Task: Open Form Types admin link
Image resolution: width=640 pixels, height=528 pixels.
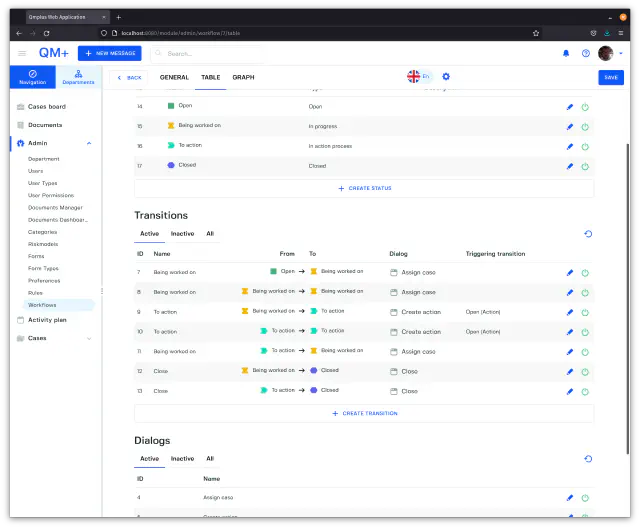Action: [x=43, y=268]
